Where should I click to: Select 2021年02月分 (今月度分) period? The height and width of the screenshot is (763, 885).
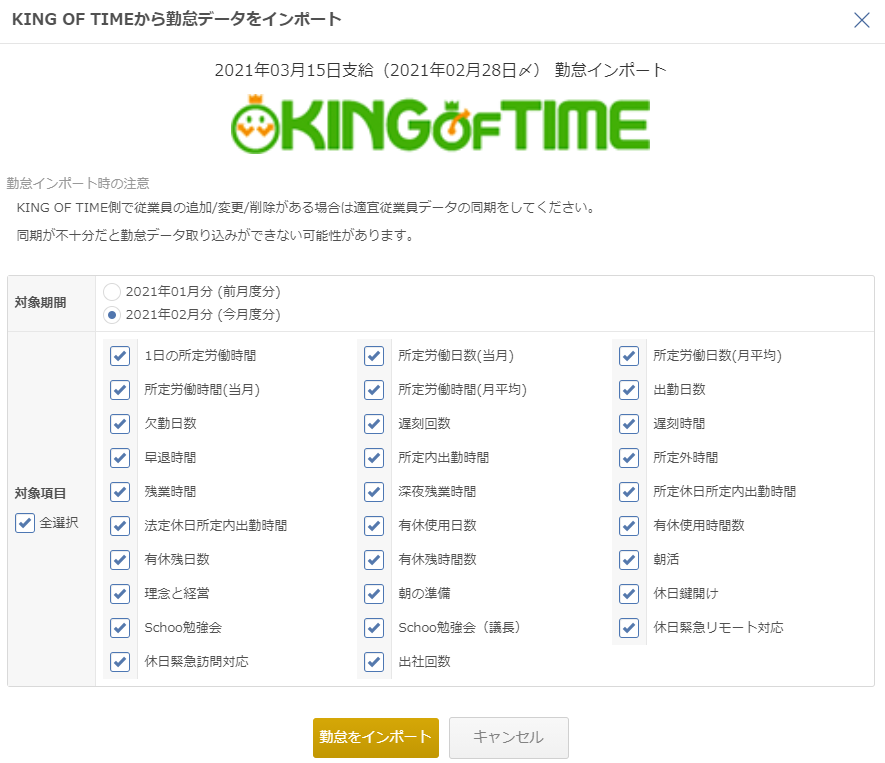[112, 315]
